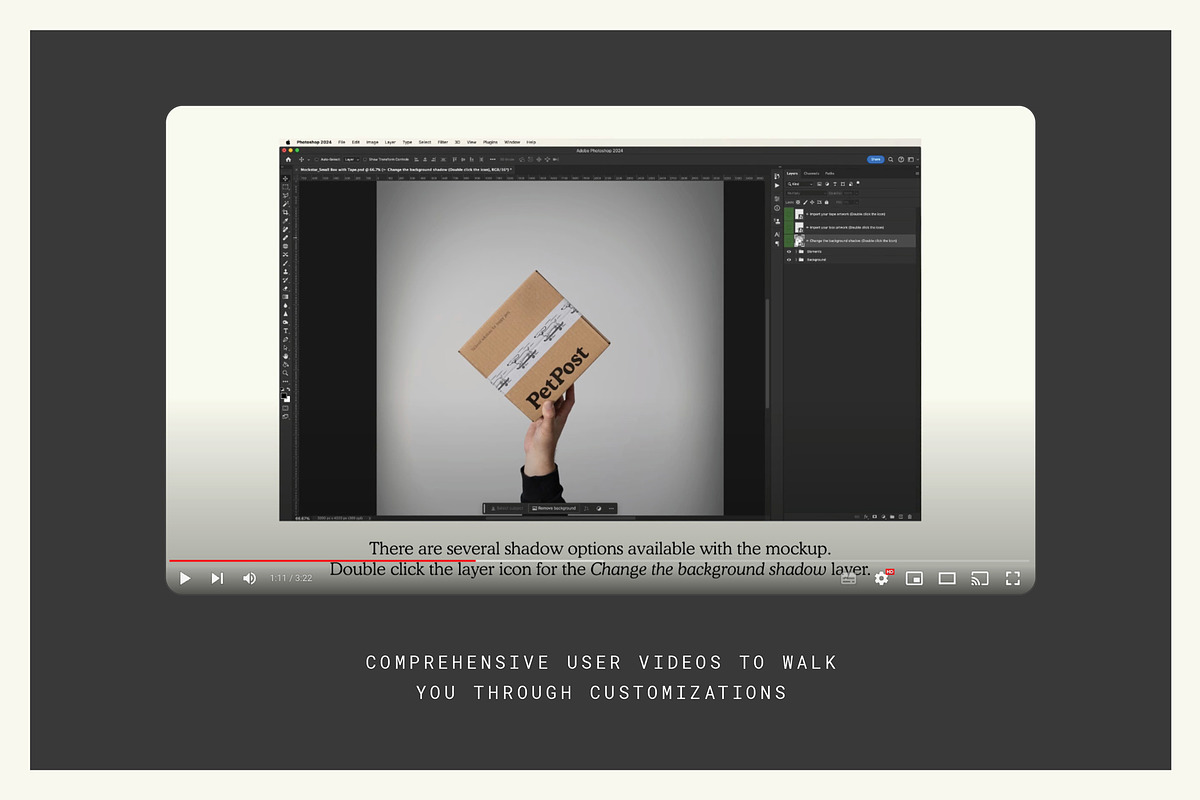
Task: Open the File menu
Action: [342, 142]
